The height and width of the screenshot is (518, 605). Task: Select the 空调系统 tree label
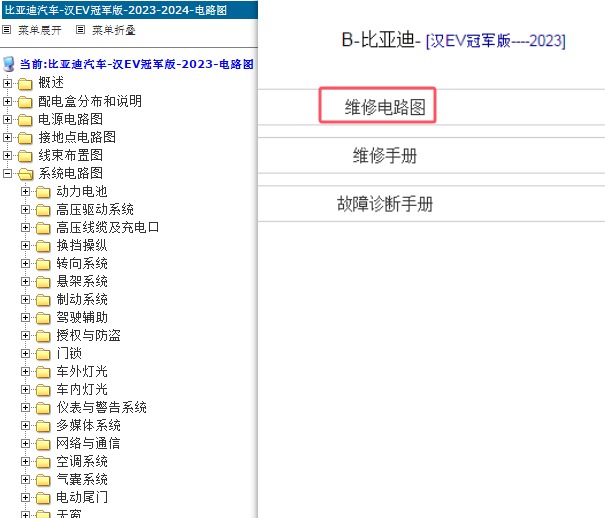click(82, 462)
